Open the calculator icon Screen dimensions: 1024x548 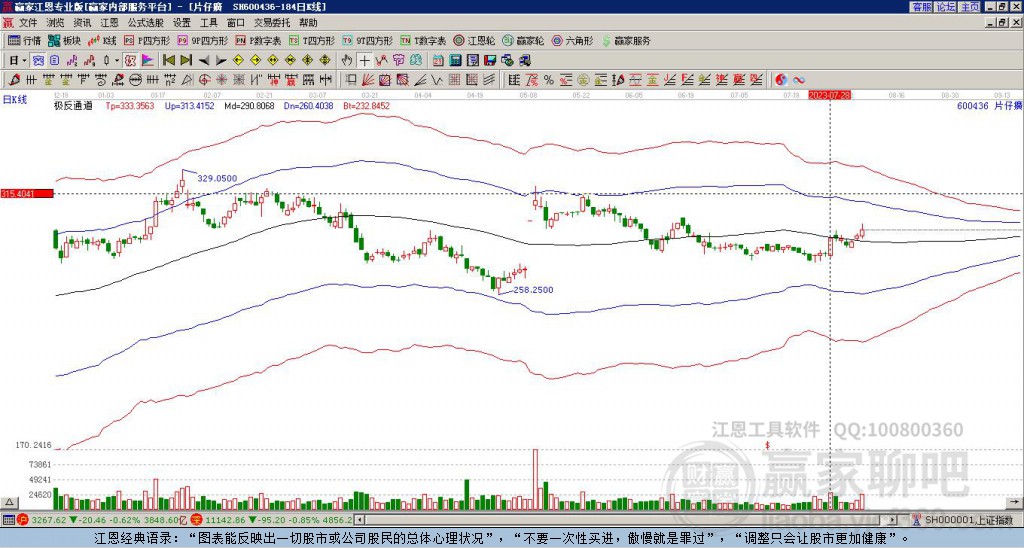pyautogui.click(x=455, y=61)
